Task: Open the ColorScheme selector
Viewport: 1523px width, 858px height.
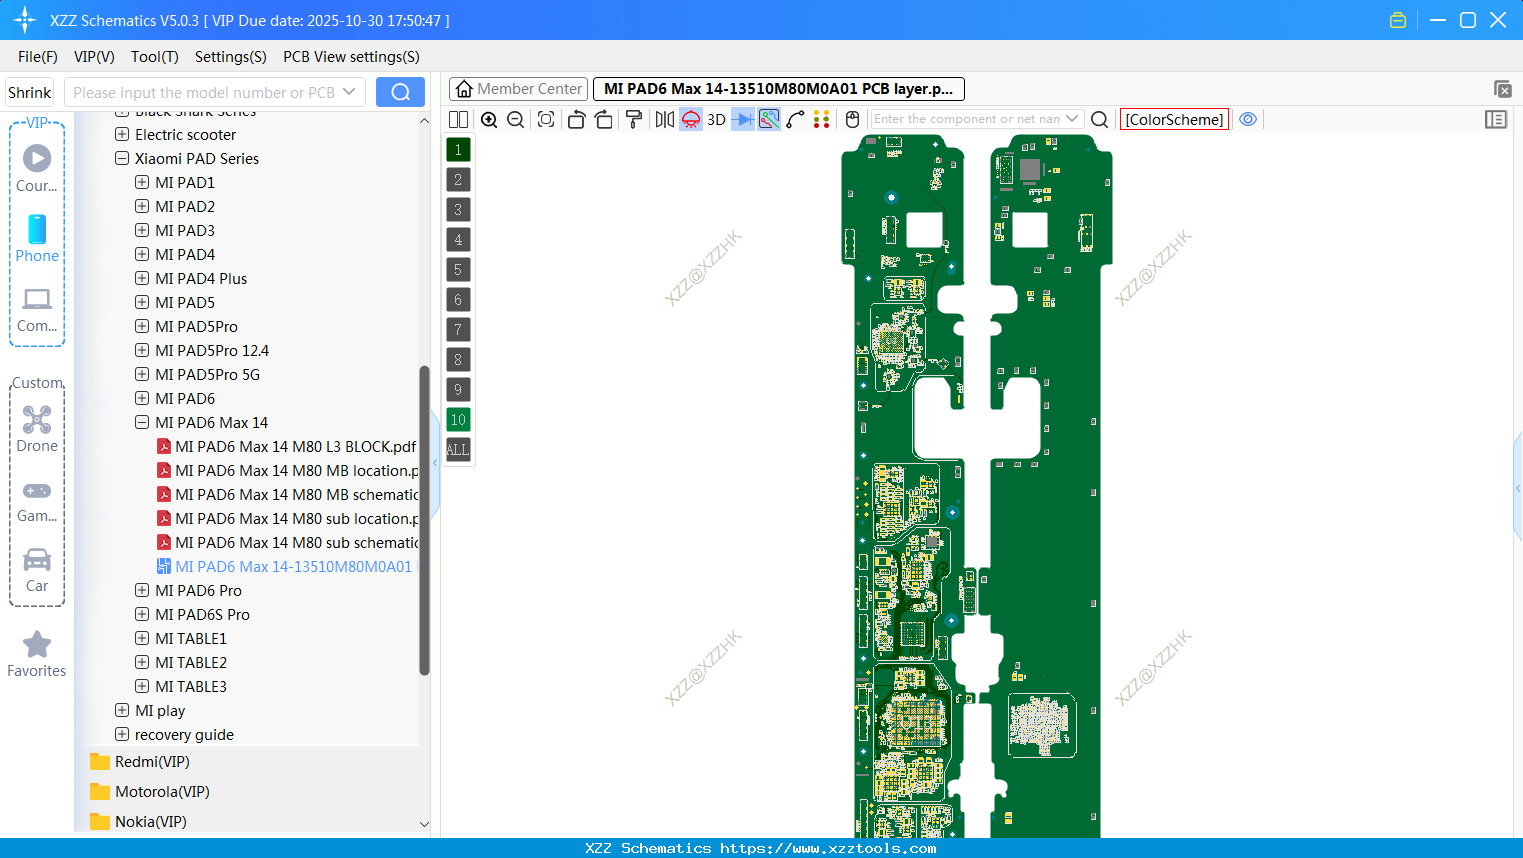Action: pos(1174,119)
